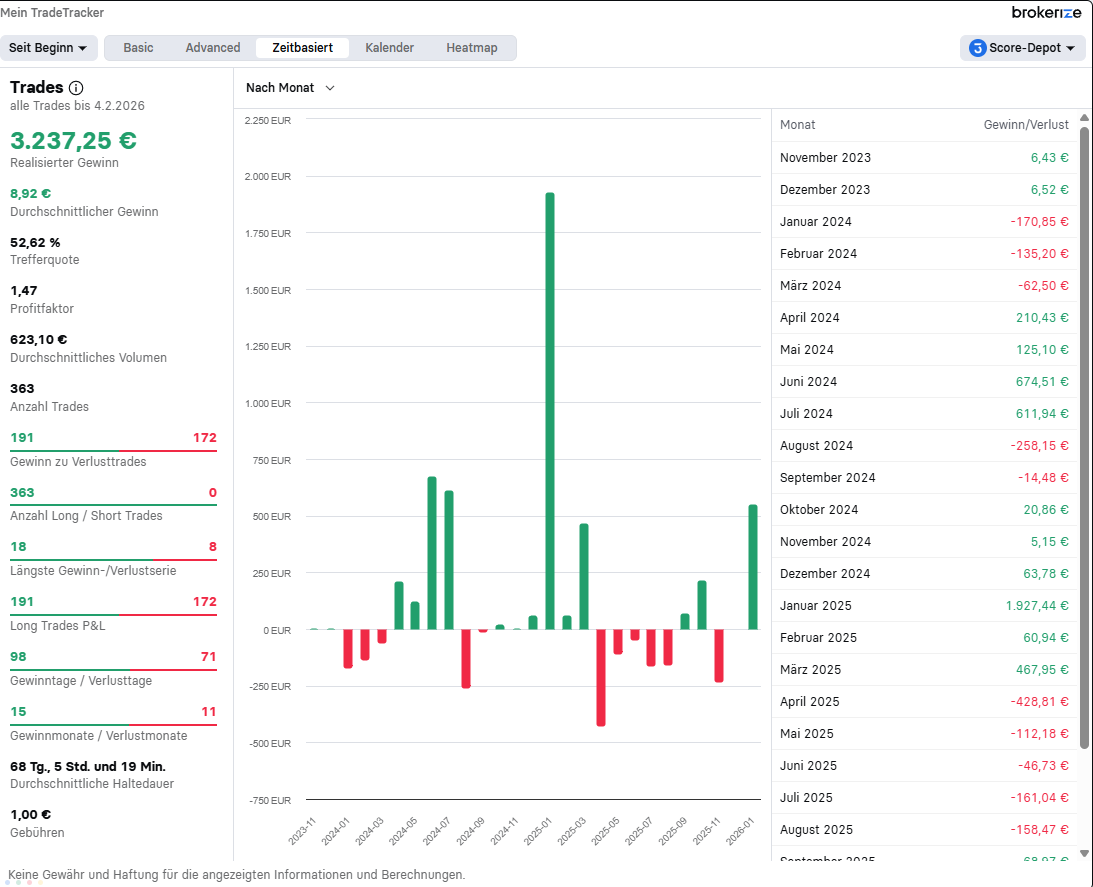Image resolution: width=1093 pixels, height=887 pixels.
Task: Click the largest red loss bar in chart
Action: point(601,677)
